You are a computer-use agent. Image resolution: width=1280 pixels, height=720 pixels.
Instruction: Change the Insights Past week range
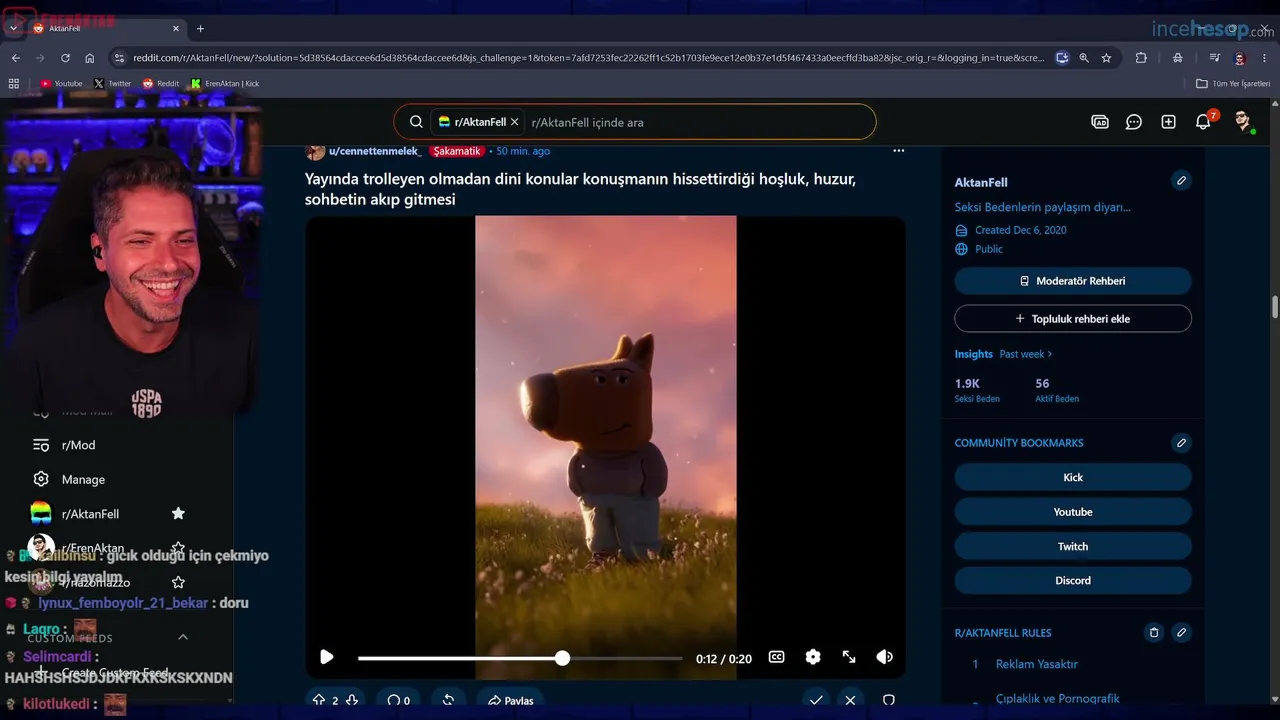coord(1026,354)
